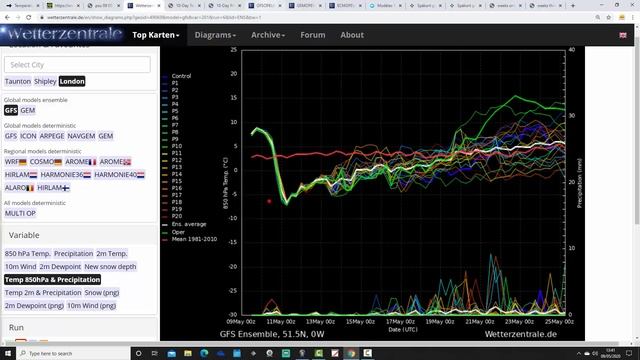Launch Microsoft Edge from the taskbar
This screenshot has height=360, width=640.
click(x=204, y=353)
